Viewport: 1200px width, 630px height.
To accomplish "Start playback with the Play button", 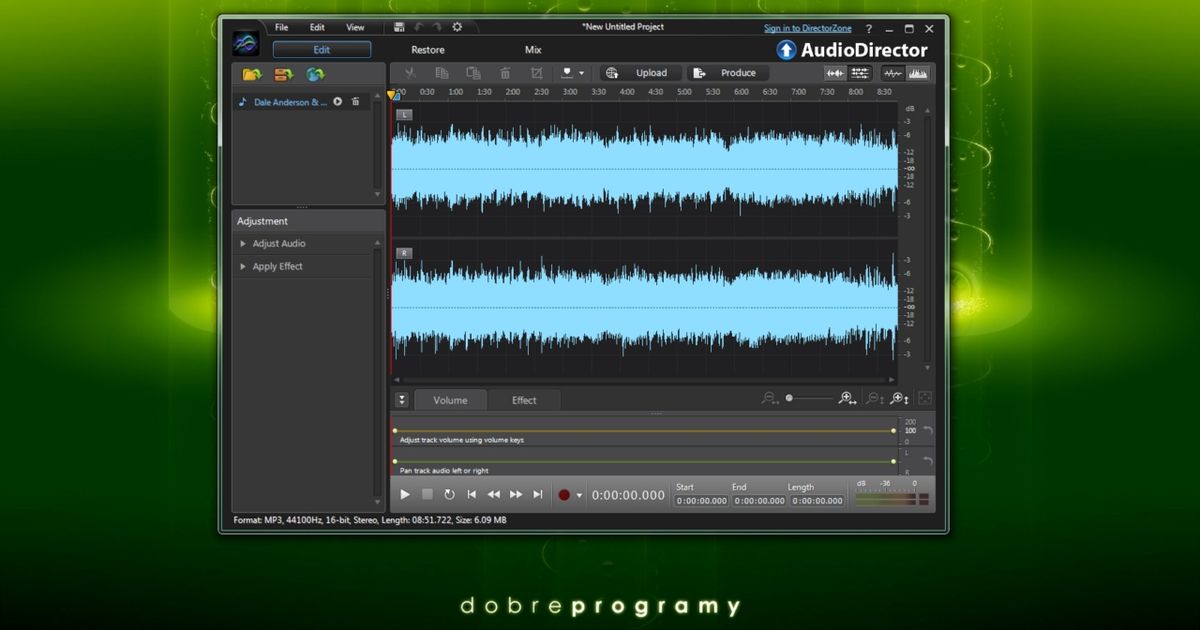I will tap(405, 494).
